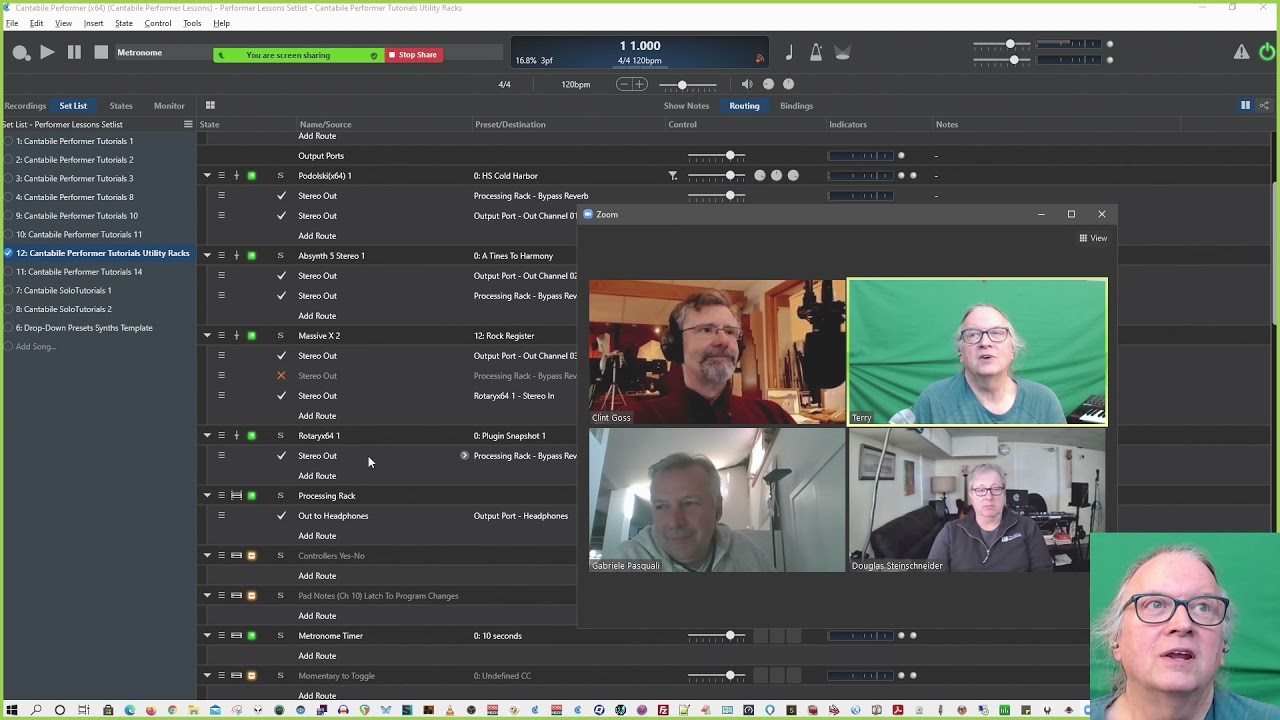Select song 1: Cantabile Performer Tutorials 1
1280x720 pixels.
point(74,141)
